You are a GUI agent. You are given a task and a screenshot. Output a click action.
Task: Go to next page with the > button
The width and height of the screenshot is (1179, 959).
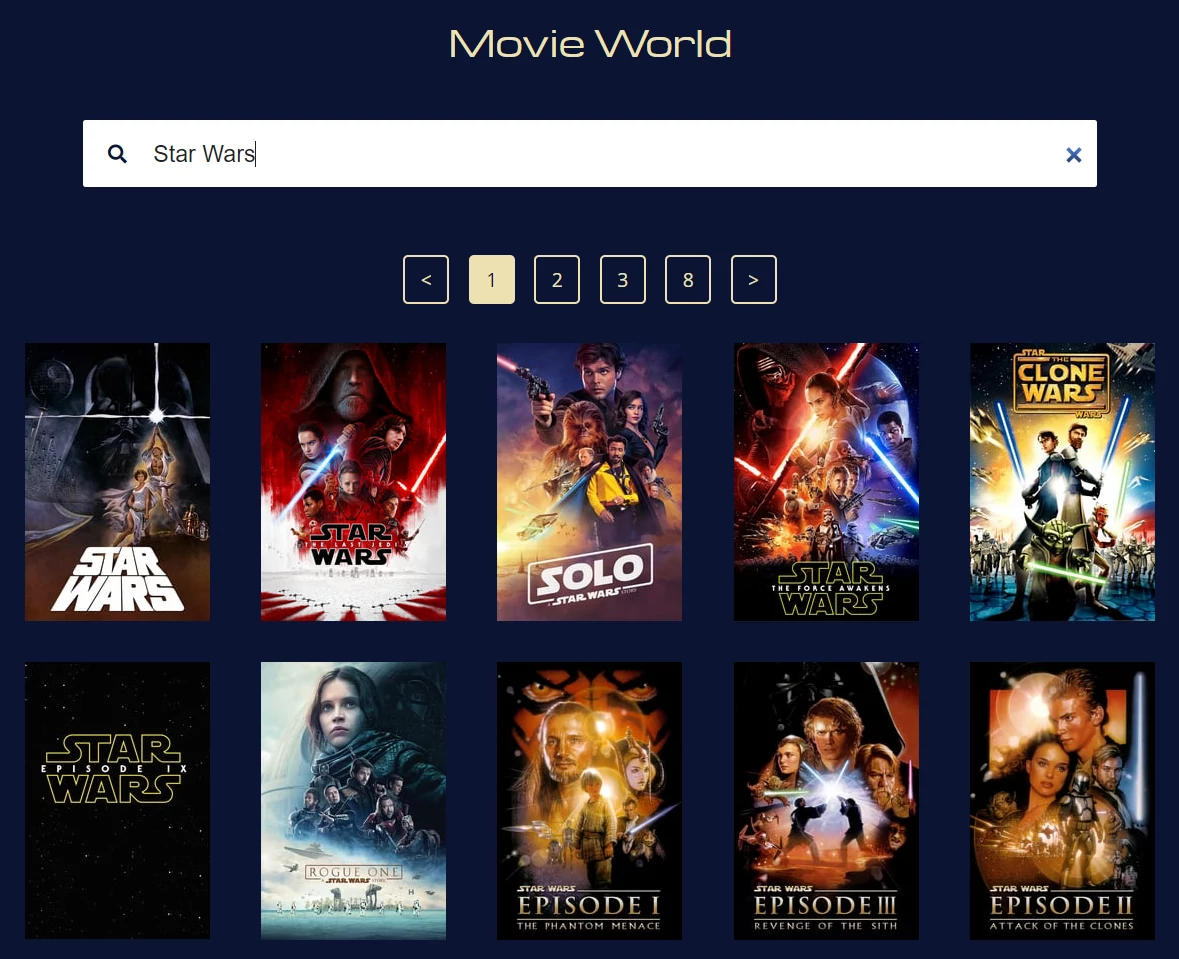[753, 280]
